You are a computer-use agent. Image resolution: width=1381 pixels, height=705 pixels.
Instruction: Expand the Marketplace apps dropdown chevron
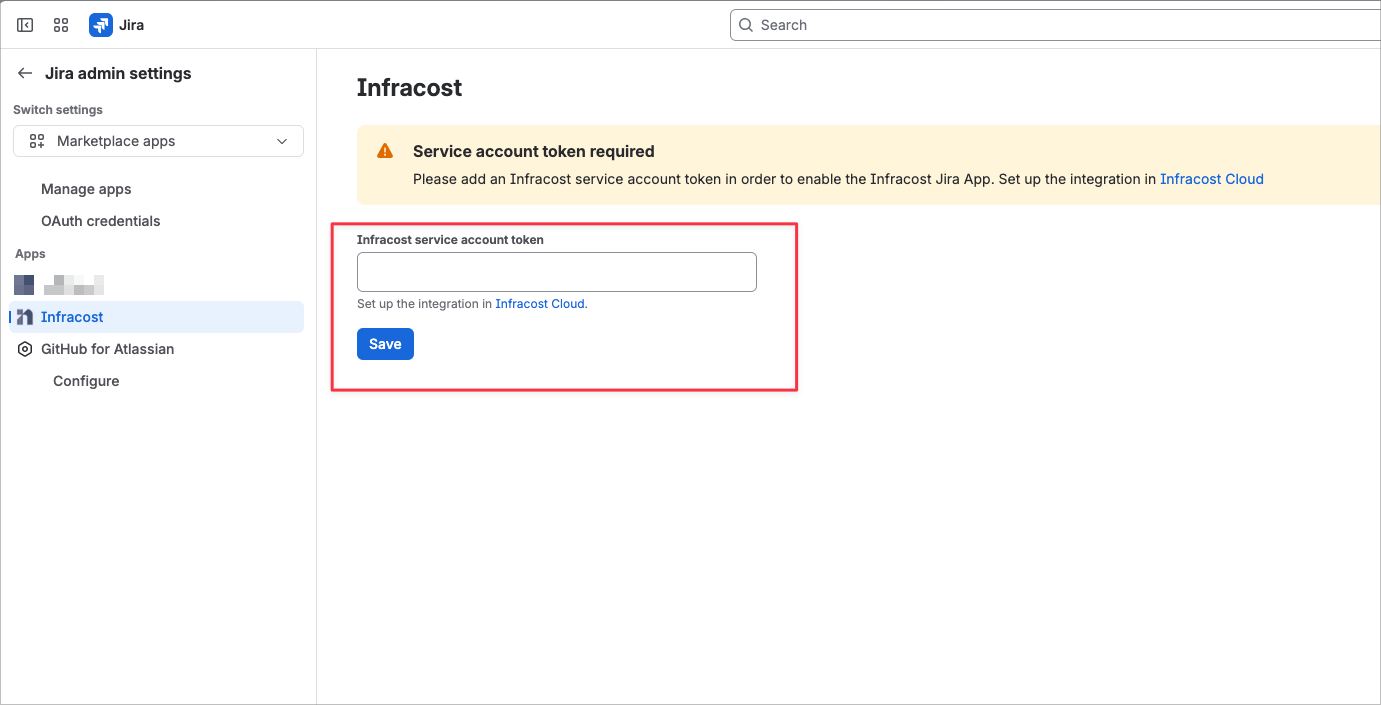(x=282, y=141)
